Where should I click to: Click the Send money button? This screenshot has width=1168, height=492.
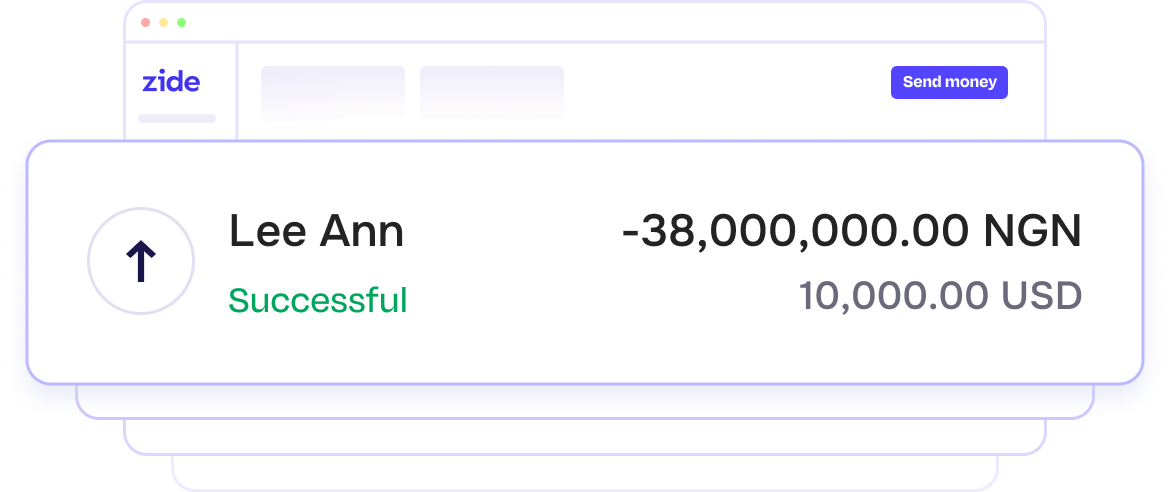click(949, 82)
